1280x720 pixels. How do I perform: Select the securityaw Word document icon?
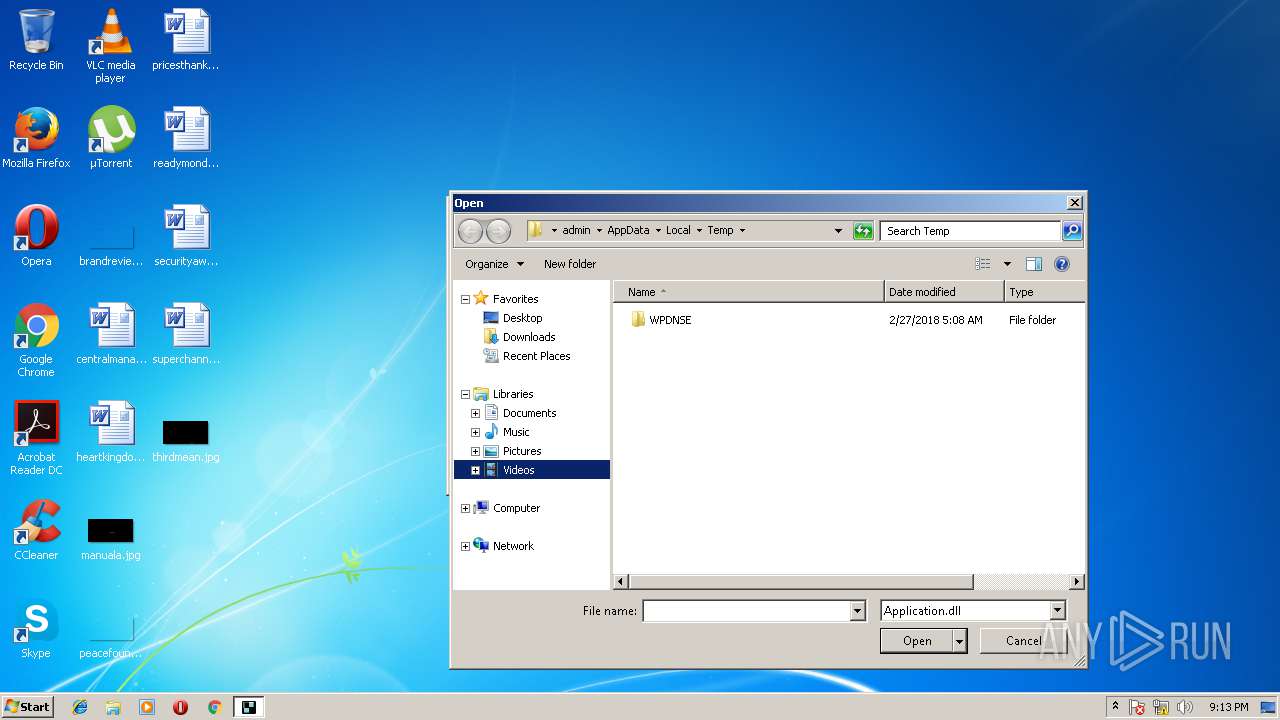click(186, 236)
